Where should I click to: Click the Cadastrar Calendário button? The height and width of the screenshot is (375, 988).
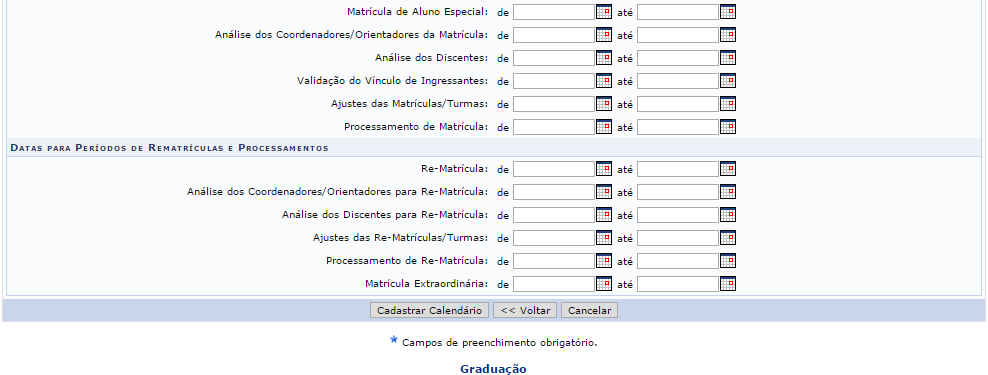(429, 310)
